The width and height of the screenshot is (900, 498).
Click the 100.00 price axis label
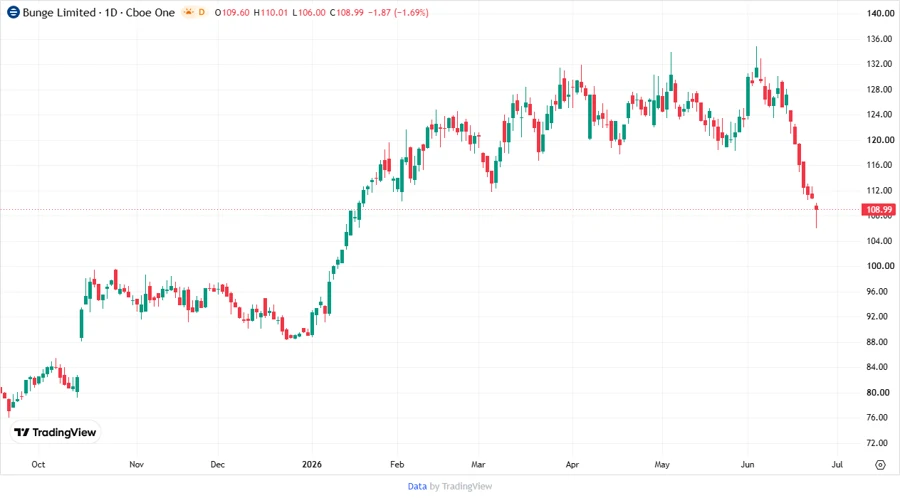(880, 266)
